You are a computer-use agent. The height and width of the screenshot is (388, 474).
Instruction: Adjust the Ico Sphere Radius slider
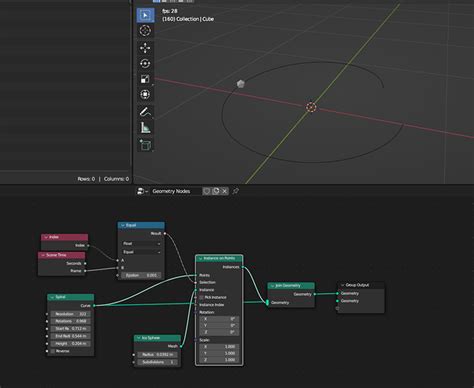pyautogui.click(x=158, y=355)
